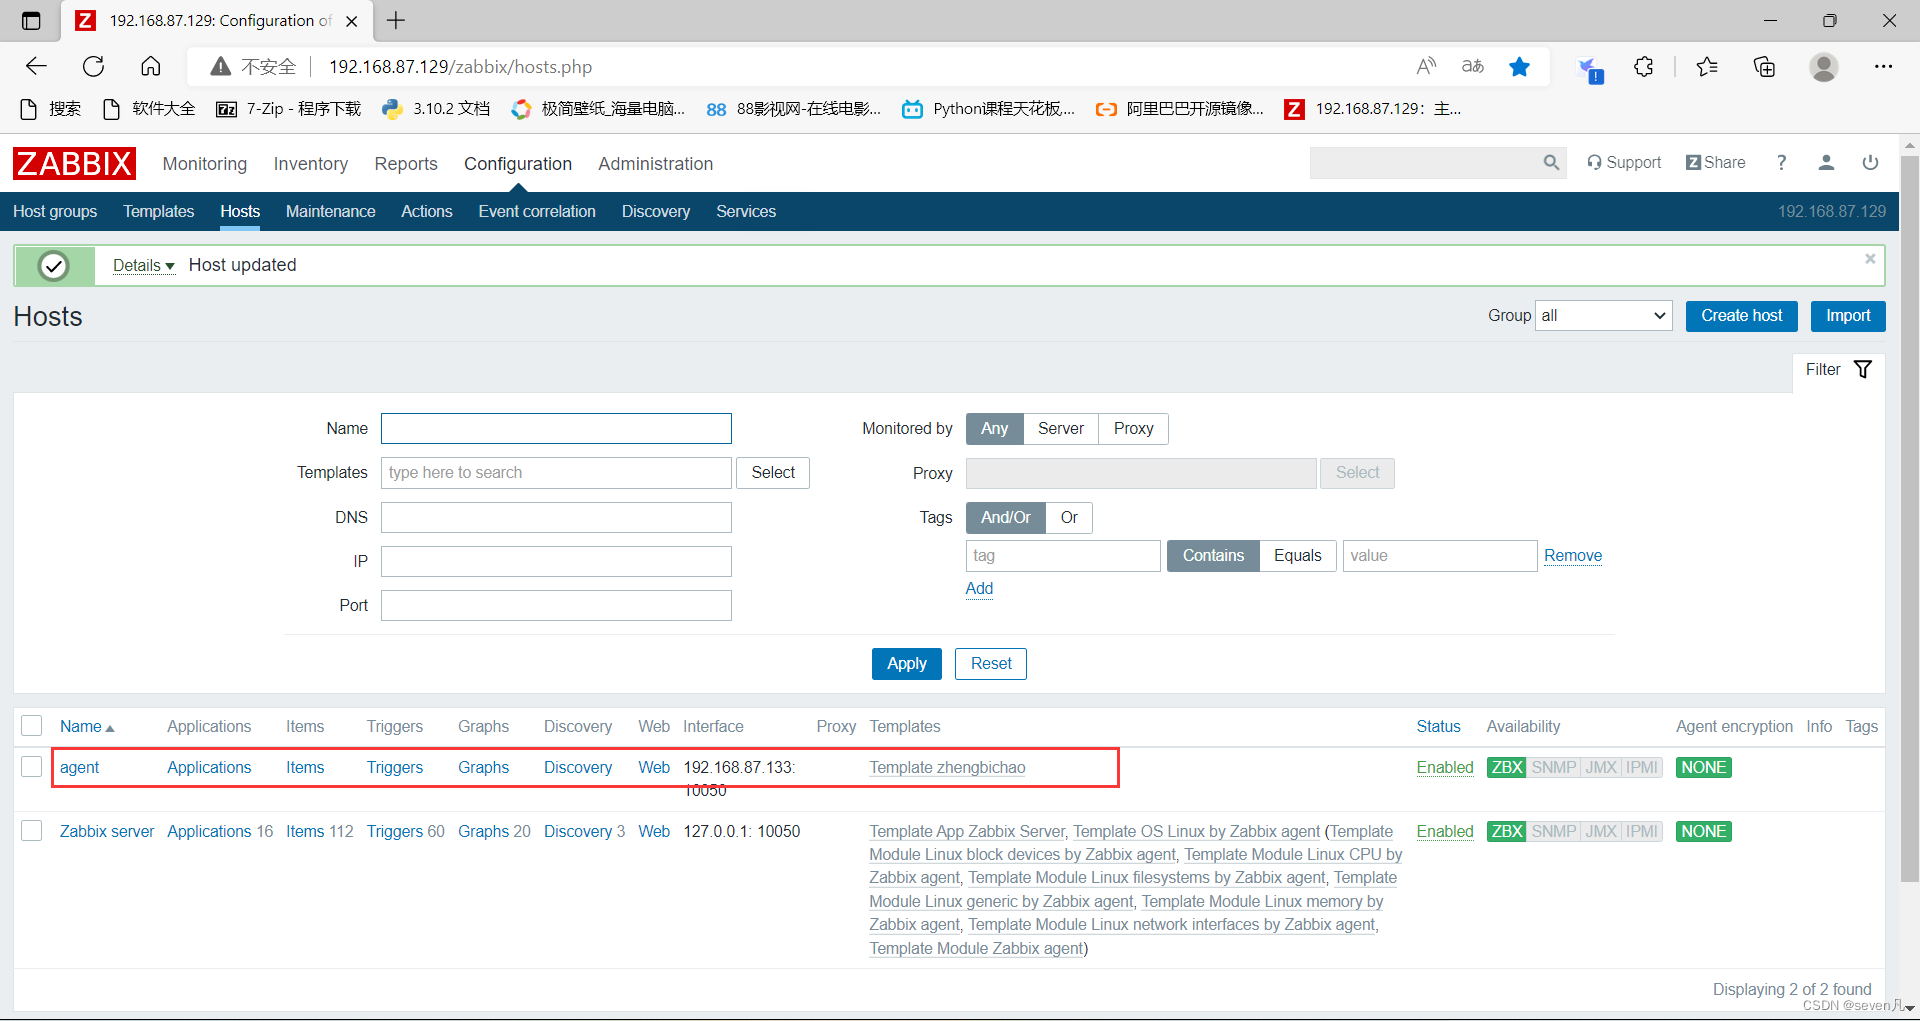1920x1021 pixels.
Task: Reload the page with refresh icon
Action: pos(93,66)
